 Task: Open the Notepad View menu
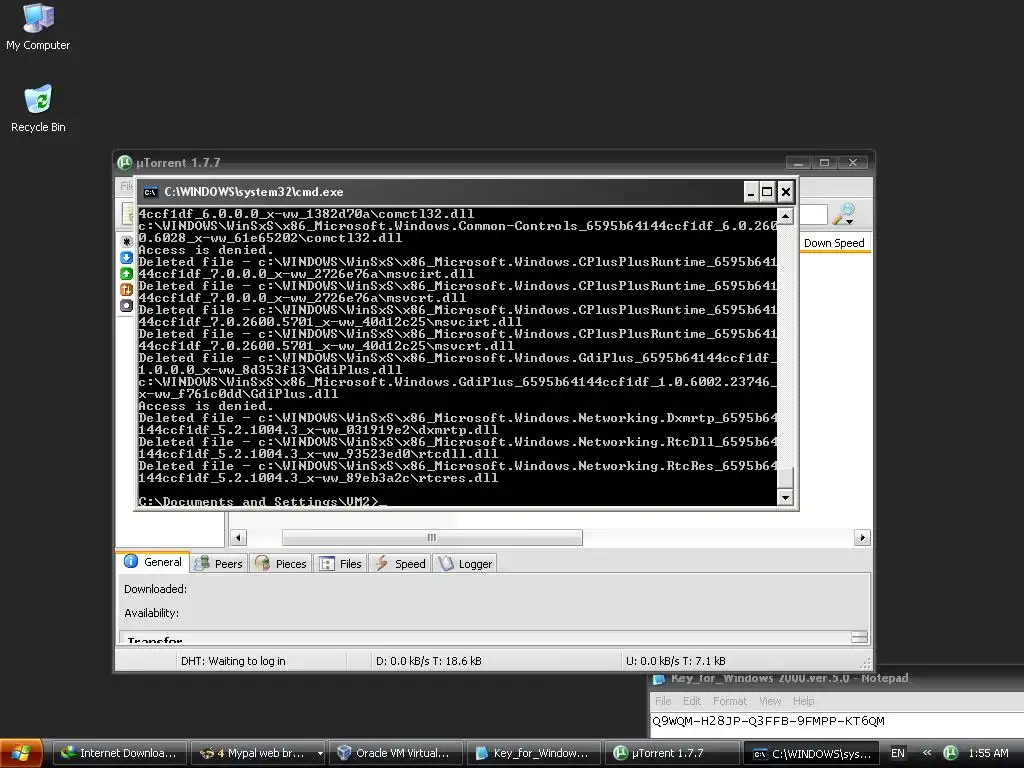770,701
